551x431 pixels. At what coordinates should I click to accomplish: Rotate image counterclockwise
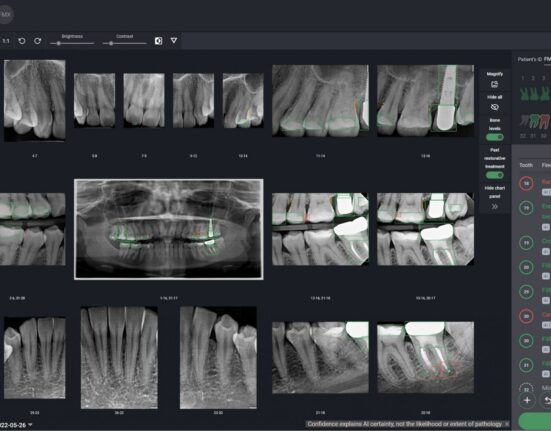click(22, 41)
